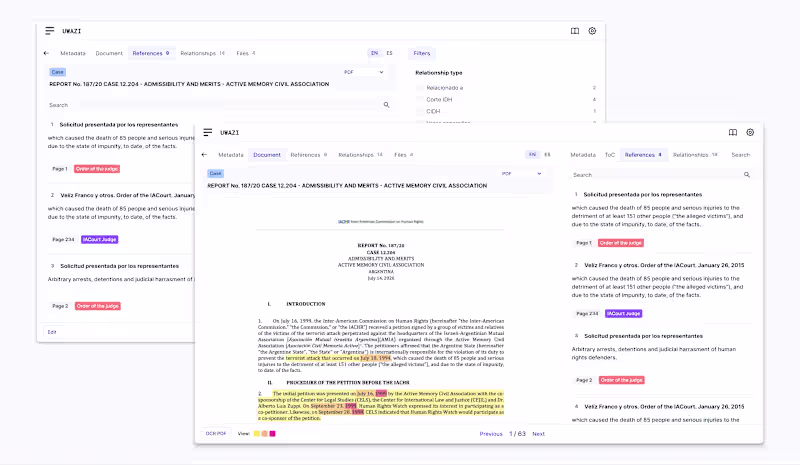This screenshot has height=465, width=800.
Task: Expand the PDF dropdown in the front window
Action: coord(521,174)
